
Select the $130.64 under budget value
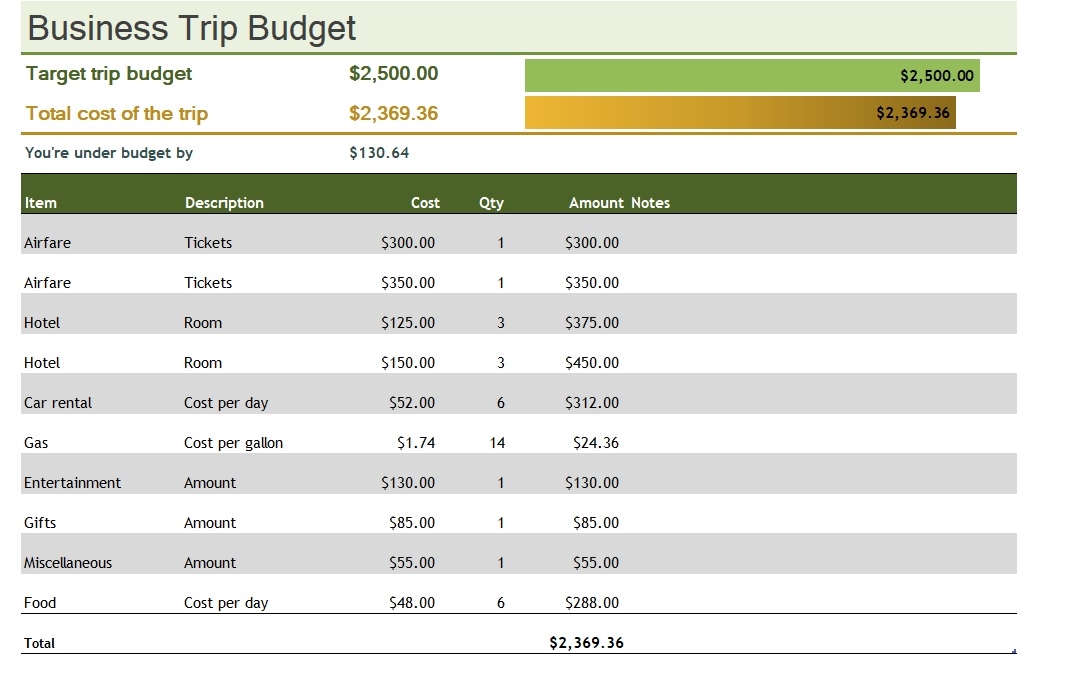tap(379, 153)
